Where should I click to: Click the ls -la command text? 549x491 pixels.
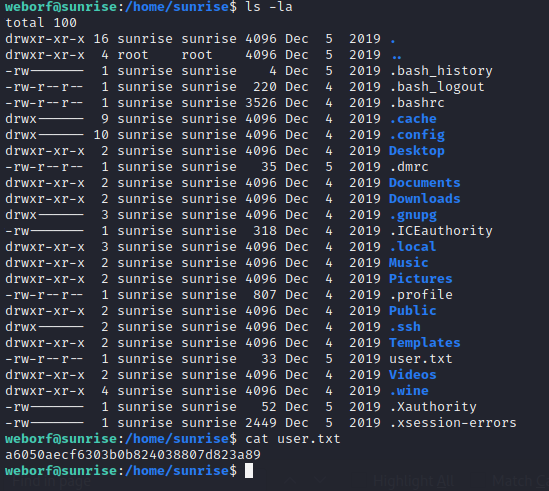click(269, 7)
